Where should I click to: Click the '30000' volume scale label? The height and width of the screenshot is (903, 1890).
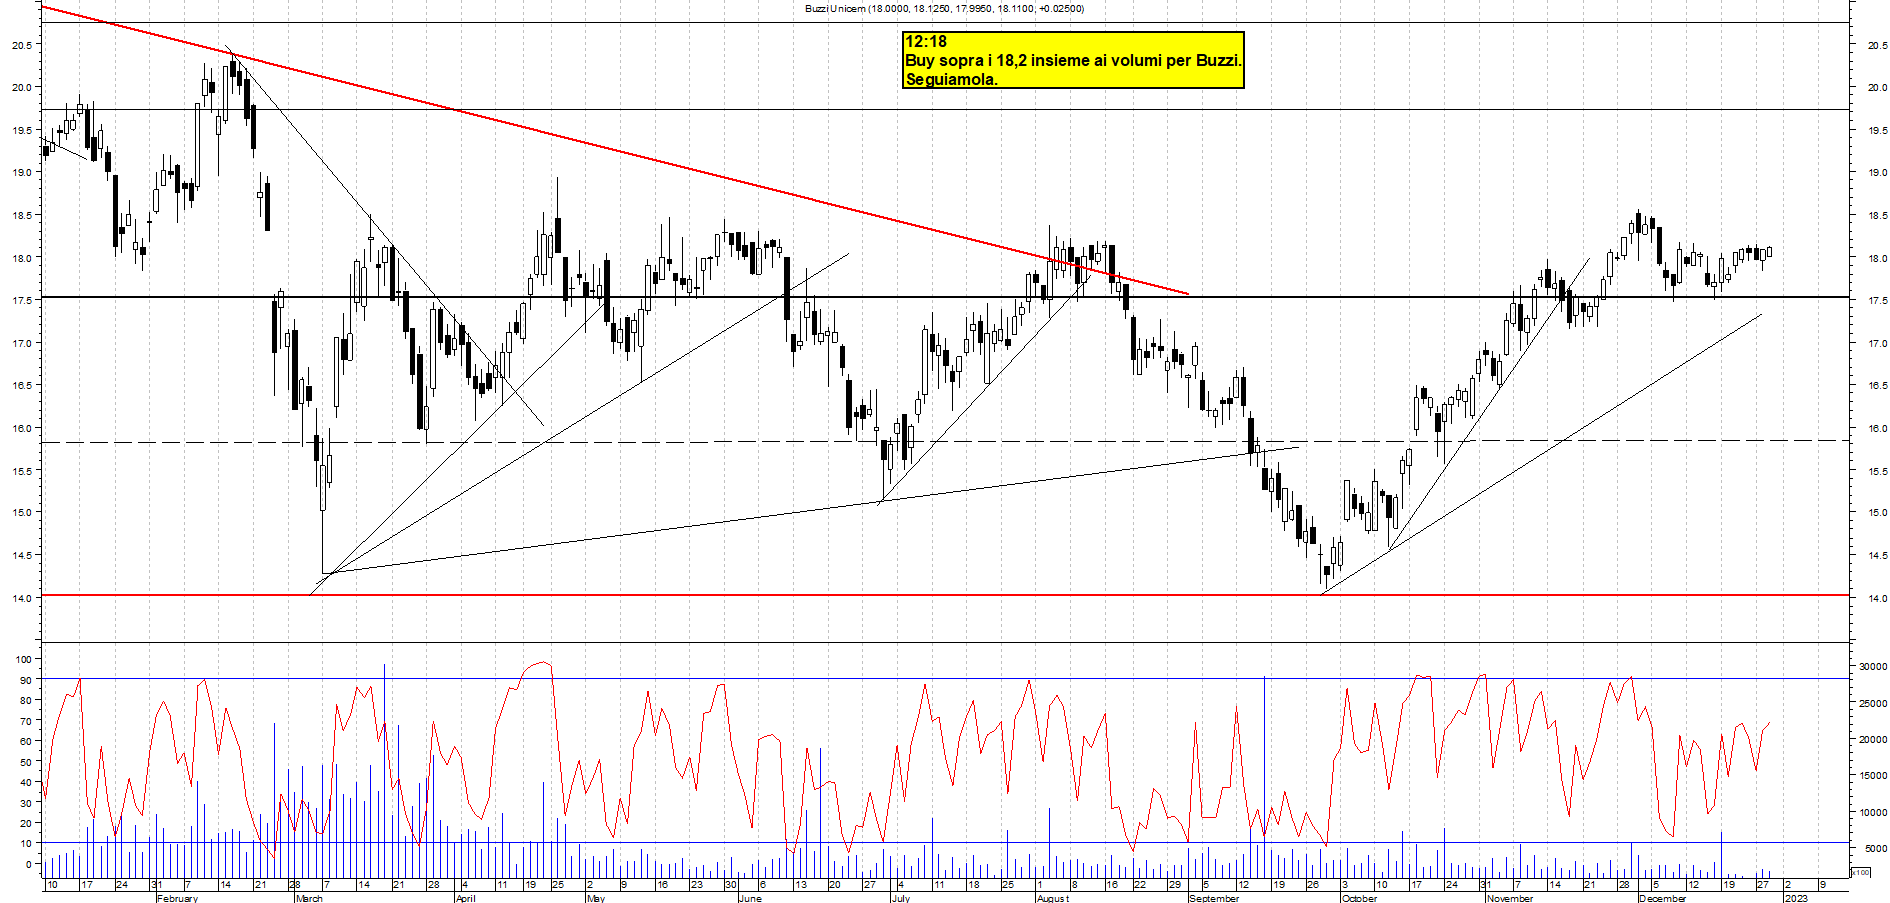click(x=1873, y=666)
